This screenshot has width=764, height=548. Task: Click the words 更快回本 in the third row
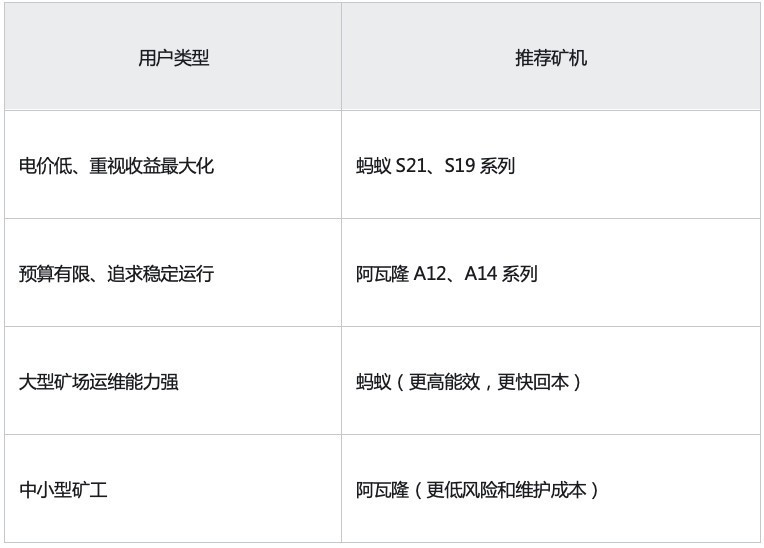click(x=533, y=382)
